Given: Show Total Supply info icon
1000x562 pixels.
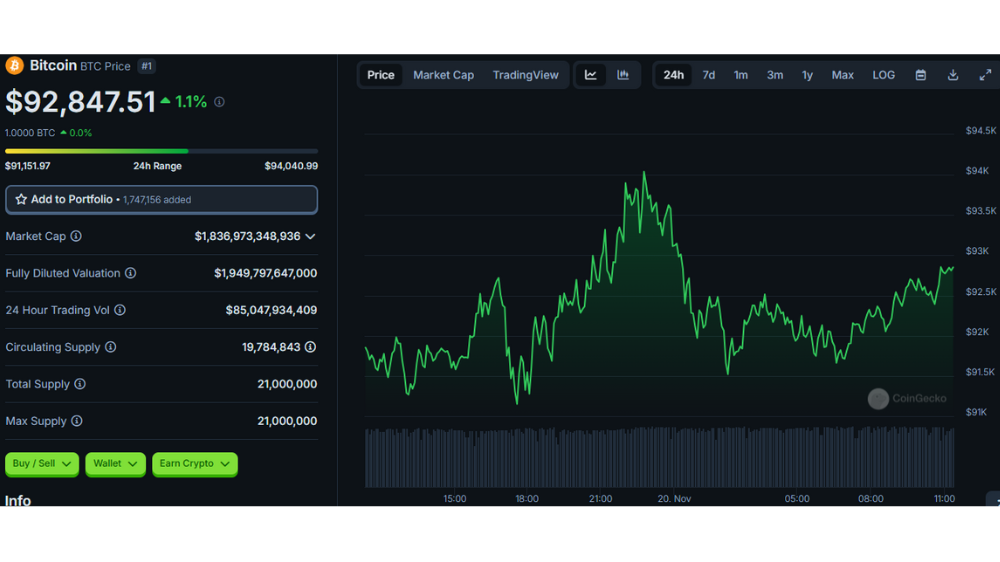Looking at the screenshot, I should [x=80, y=384].
